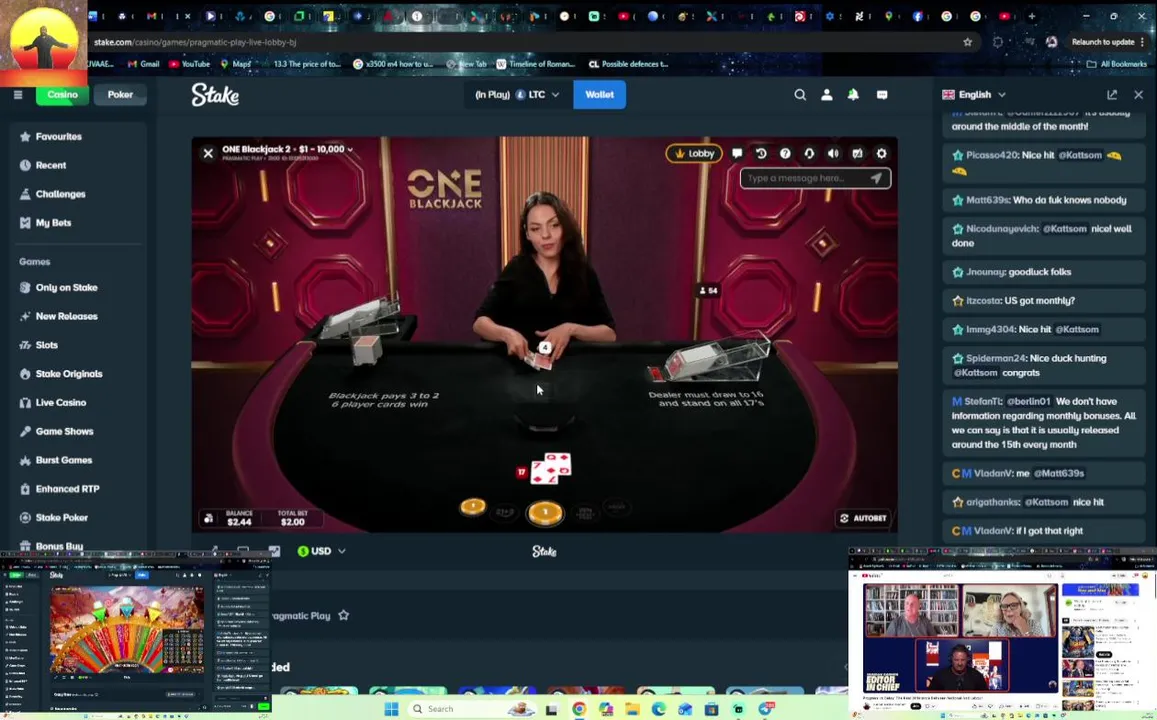Open the YouTube video thumbnail window
Viewport: 1157px width, 720px height.
1002,631
